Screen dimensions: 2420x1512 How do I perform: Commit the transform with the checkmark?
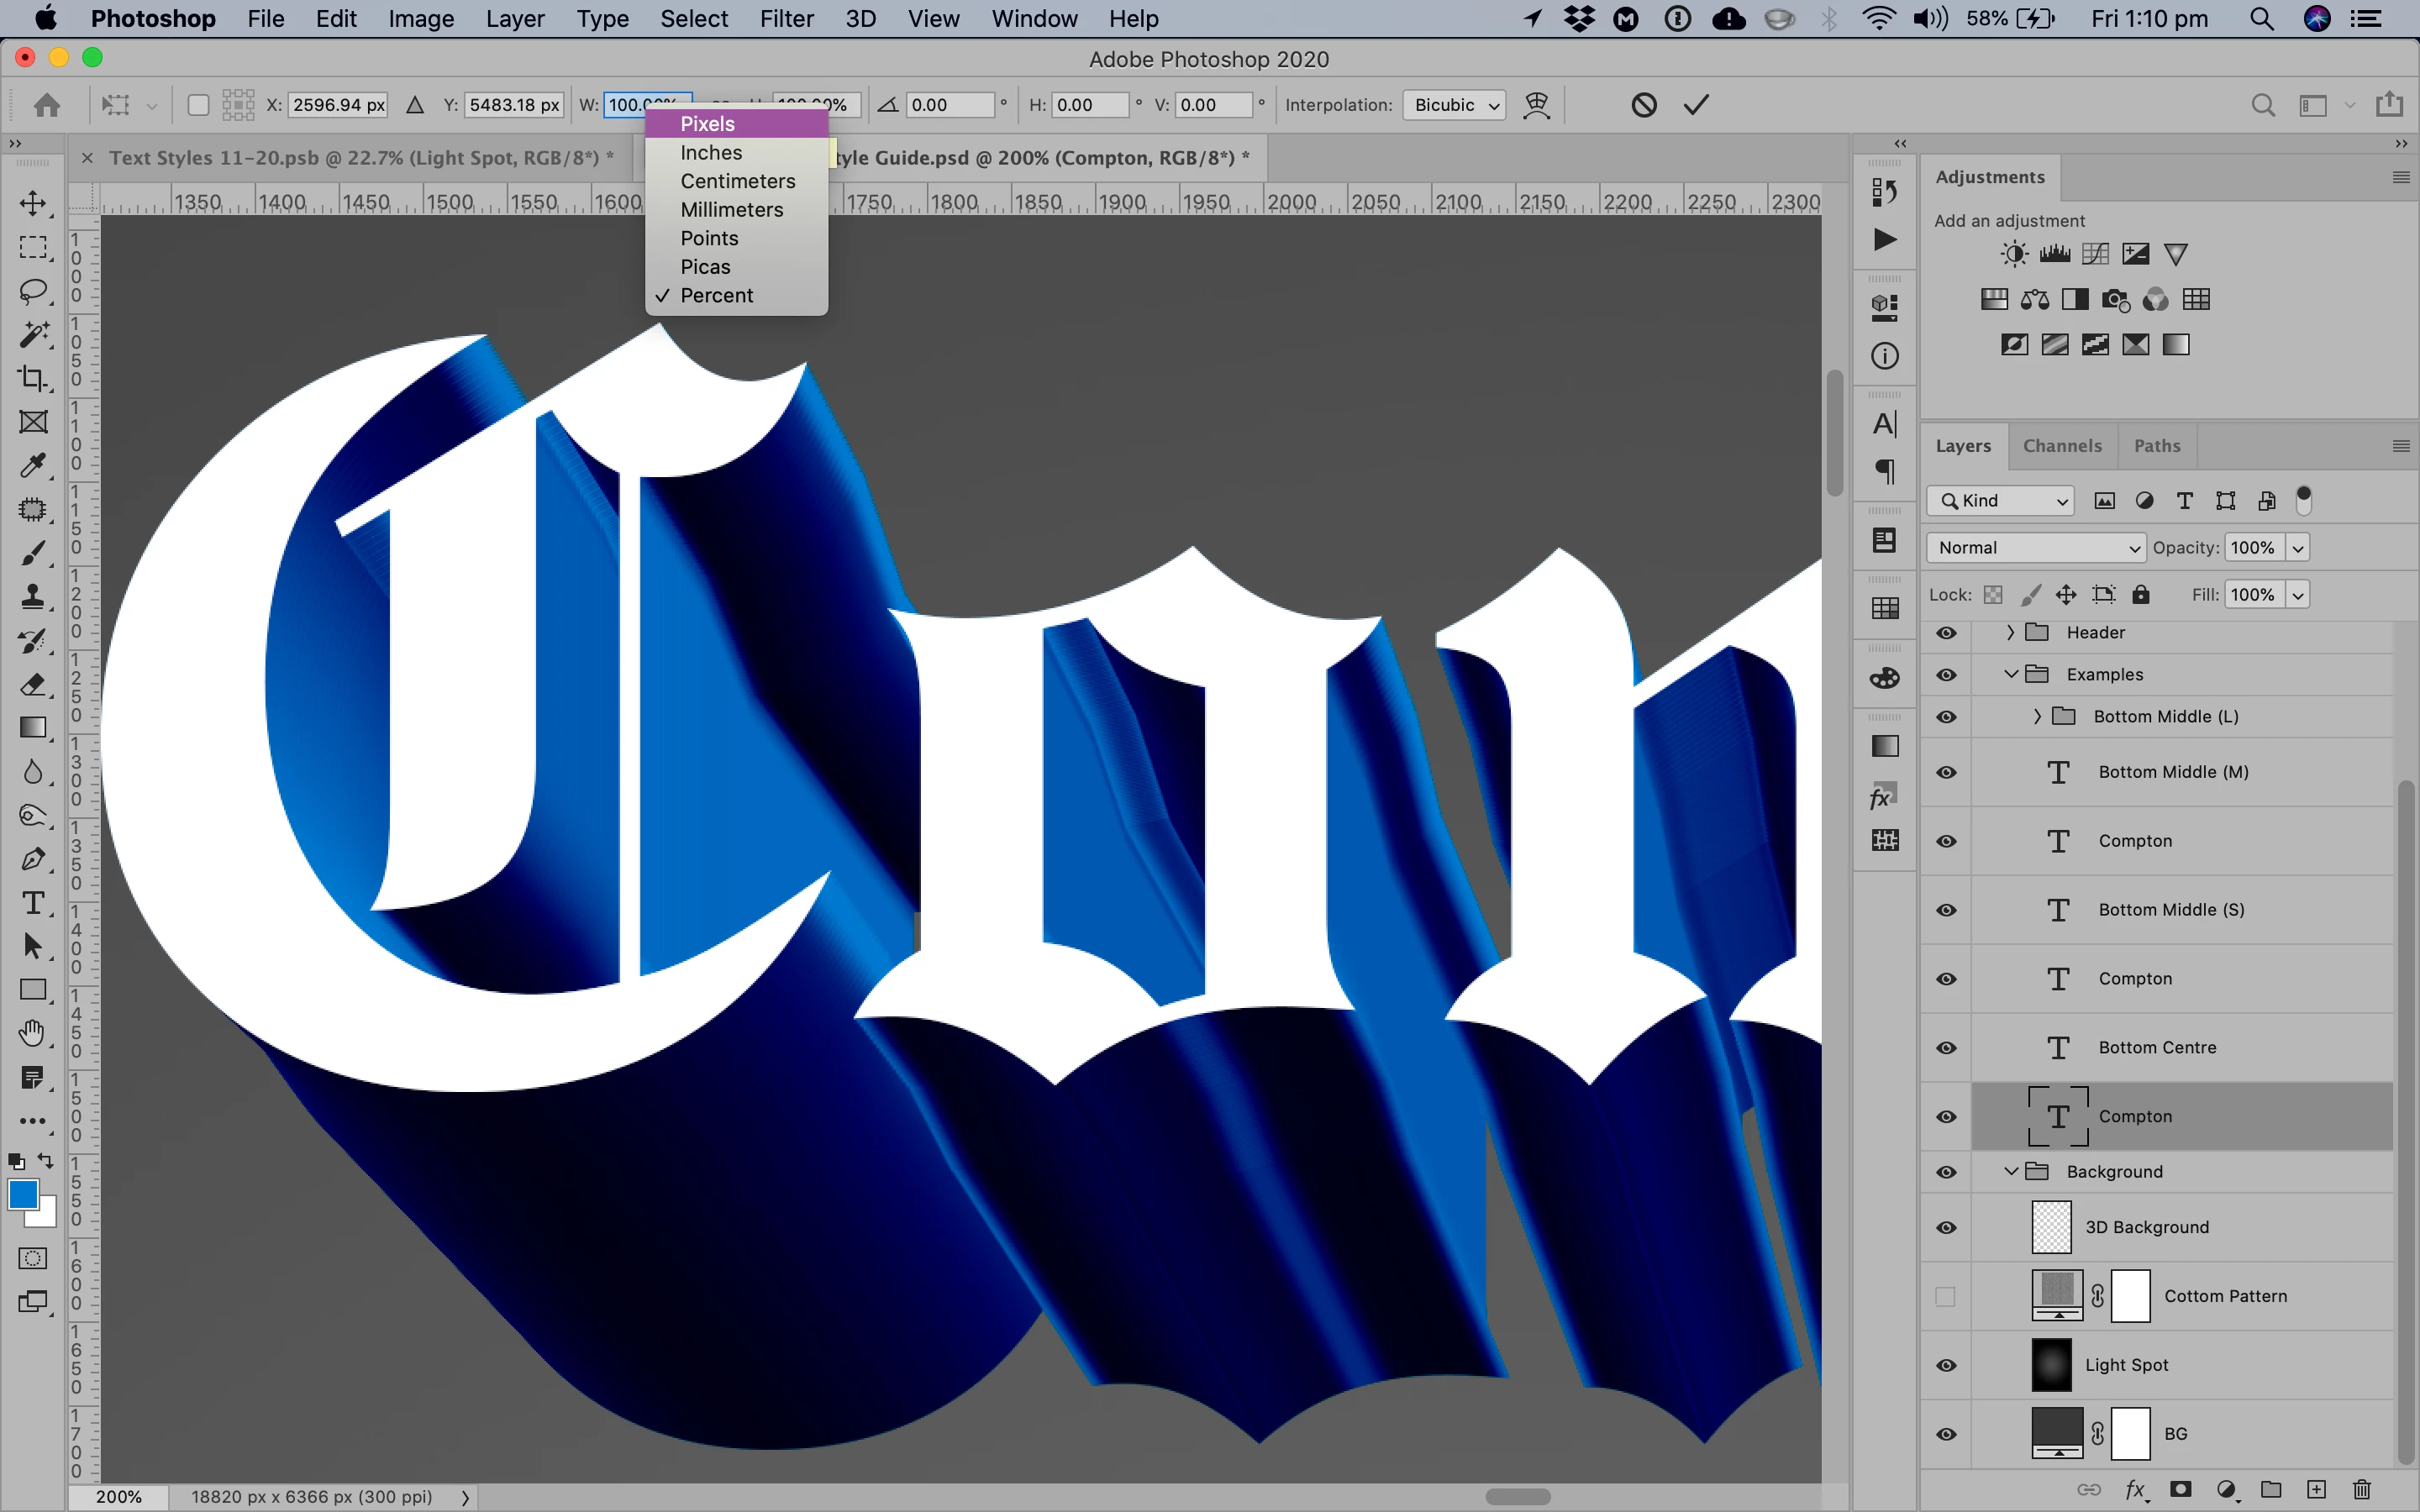pyautogui.click(x=1696, y=105)
